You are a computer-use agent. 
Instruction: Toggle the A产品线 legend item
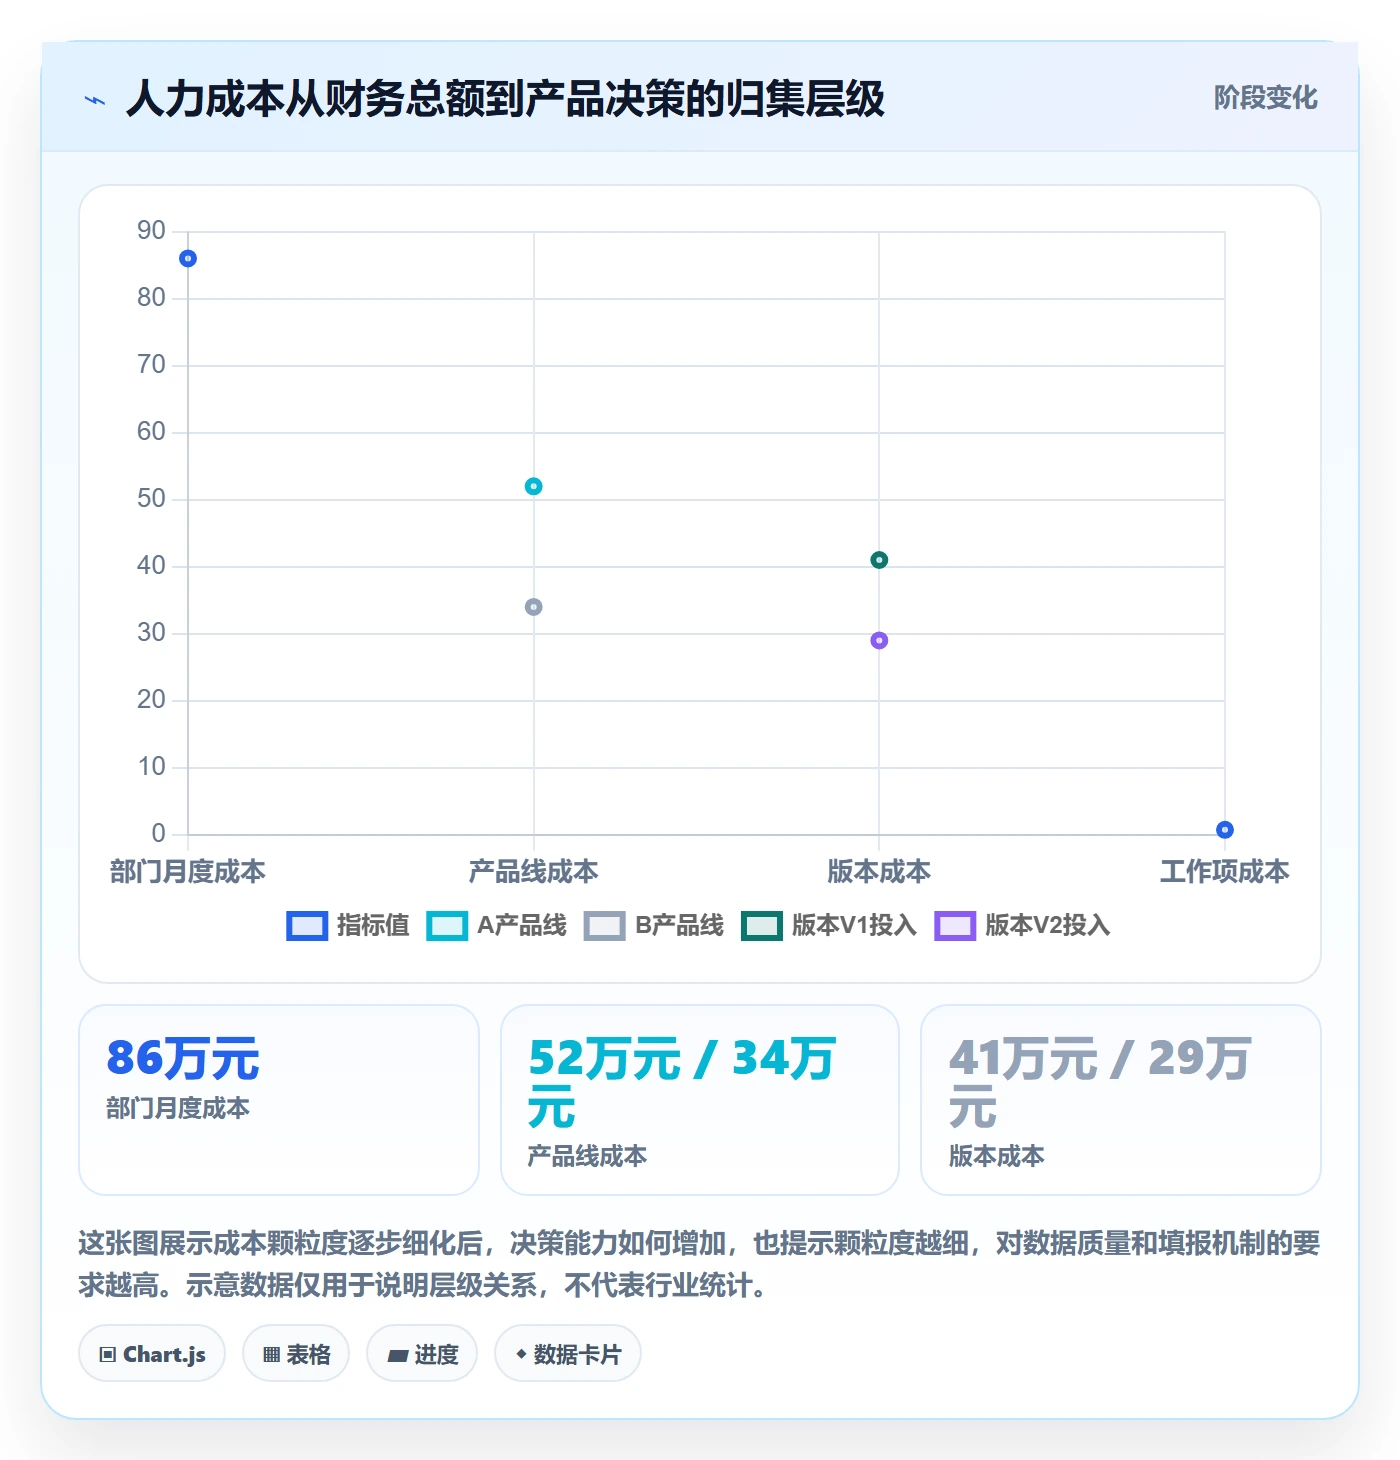496,926
